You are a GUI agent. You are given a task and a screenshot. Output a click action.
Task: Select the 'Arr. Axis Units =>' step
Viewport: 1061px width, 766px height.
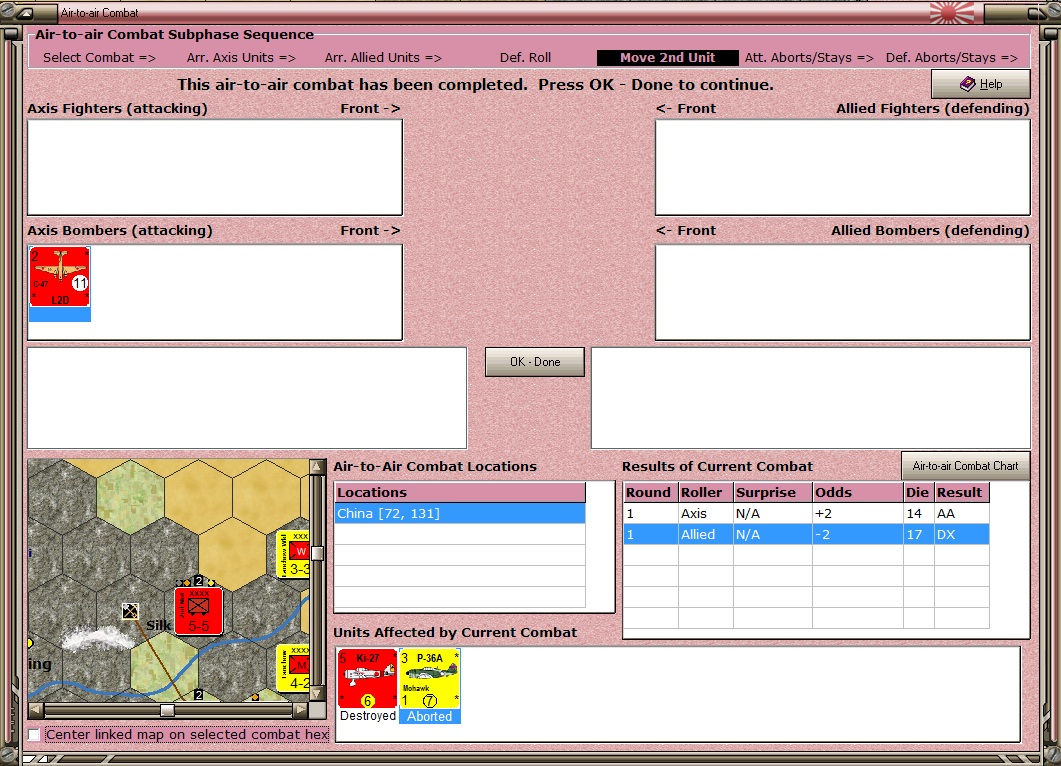[242, 58]
